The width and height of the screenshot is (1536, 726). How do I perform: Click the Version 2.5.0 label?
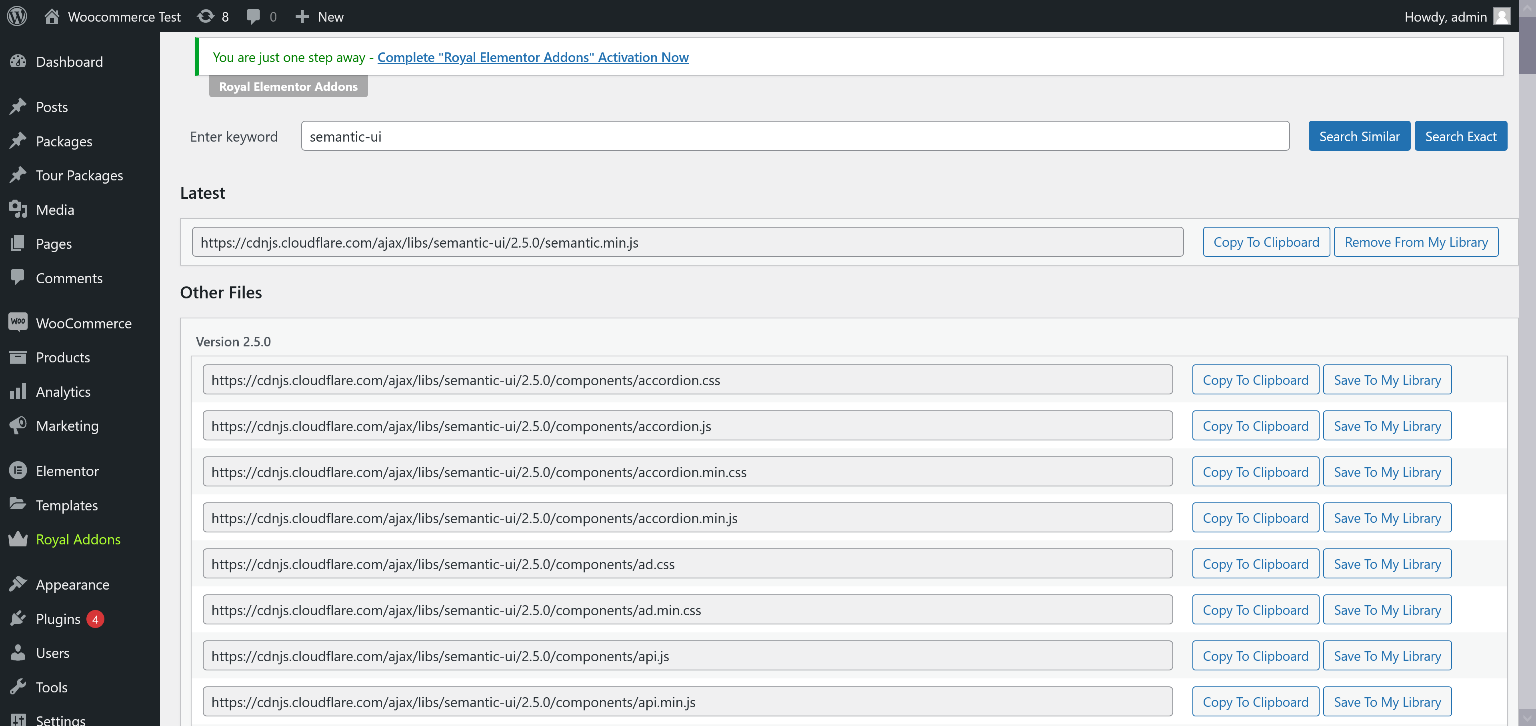pos(233,341)
